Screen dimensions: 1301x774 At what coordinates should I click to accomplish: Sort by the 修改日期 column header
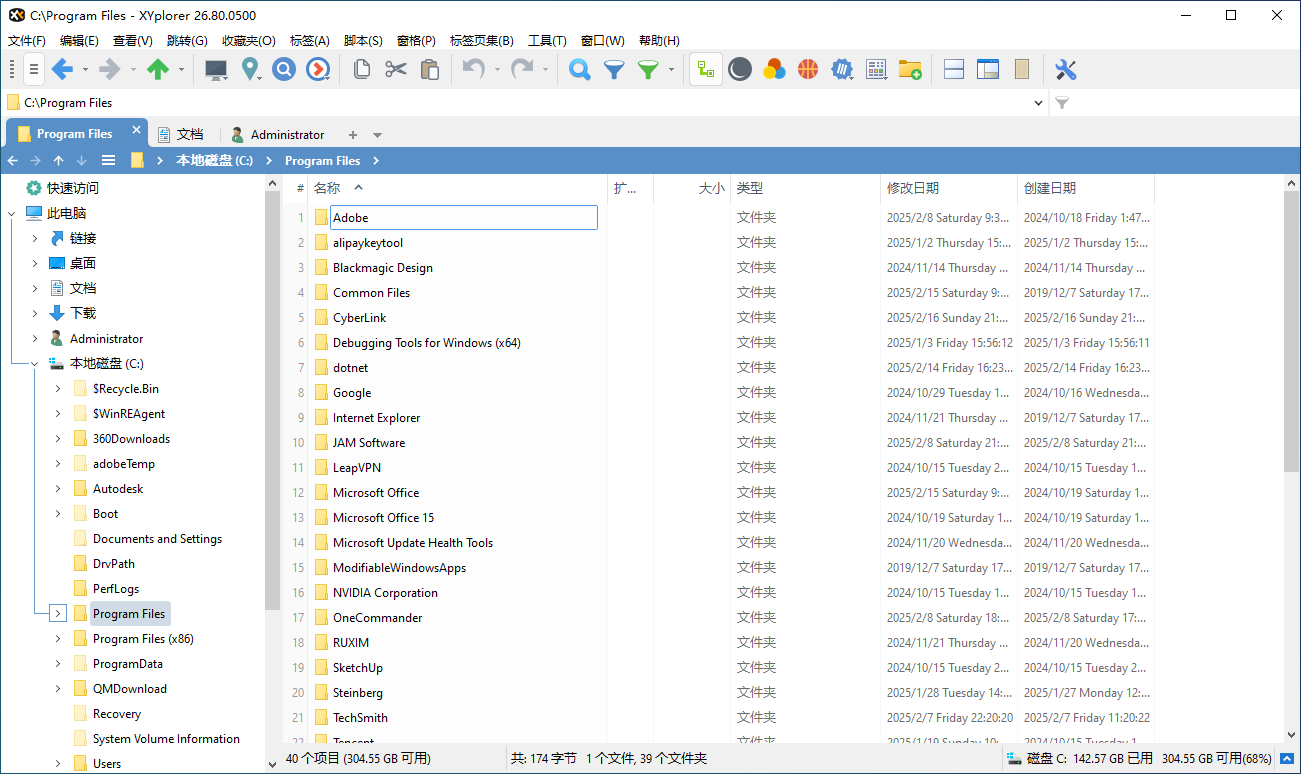coord(912,188)
